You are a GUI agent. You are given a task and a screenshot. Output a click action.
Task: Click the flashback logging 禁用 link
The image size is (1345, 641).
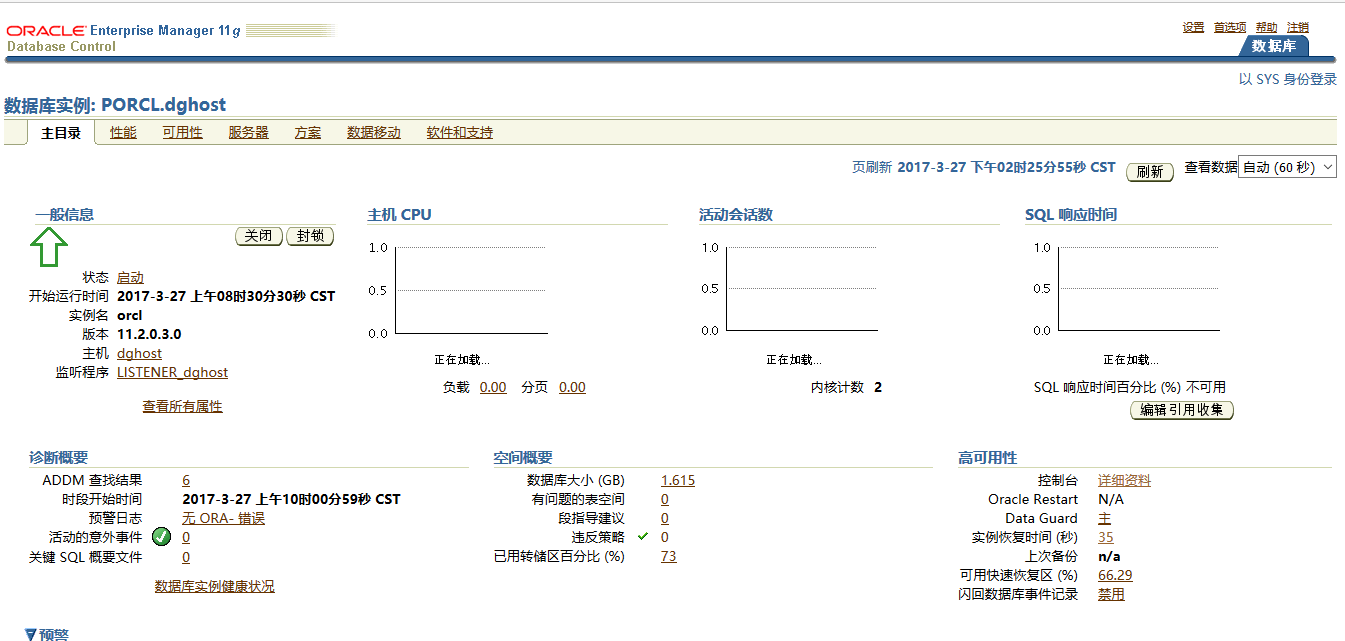pos(1111,594)
